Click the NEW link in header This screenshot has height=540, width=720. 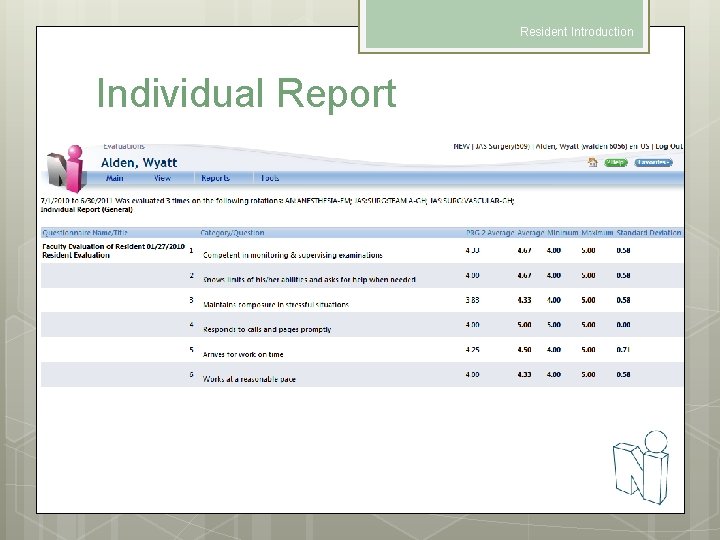pyautogui.click(x=461, y=146)
